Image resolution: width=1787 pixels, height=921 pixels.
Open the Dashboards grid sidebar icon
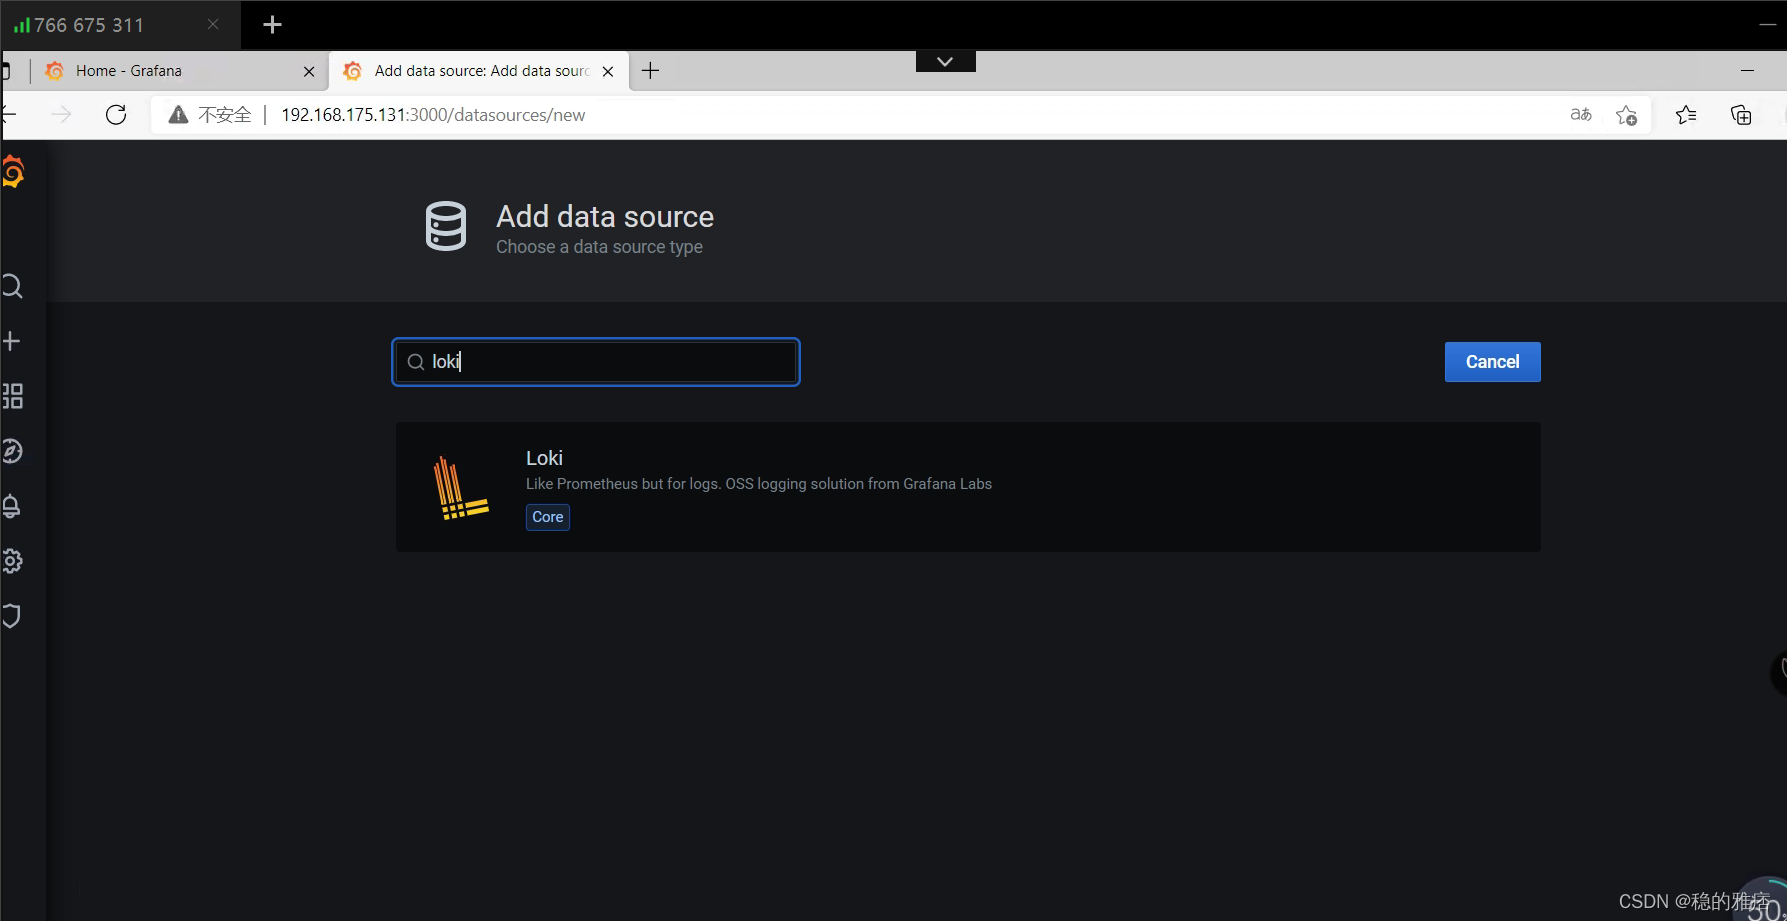tap(12, 396)
